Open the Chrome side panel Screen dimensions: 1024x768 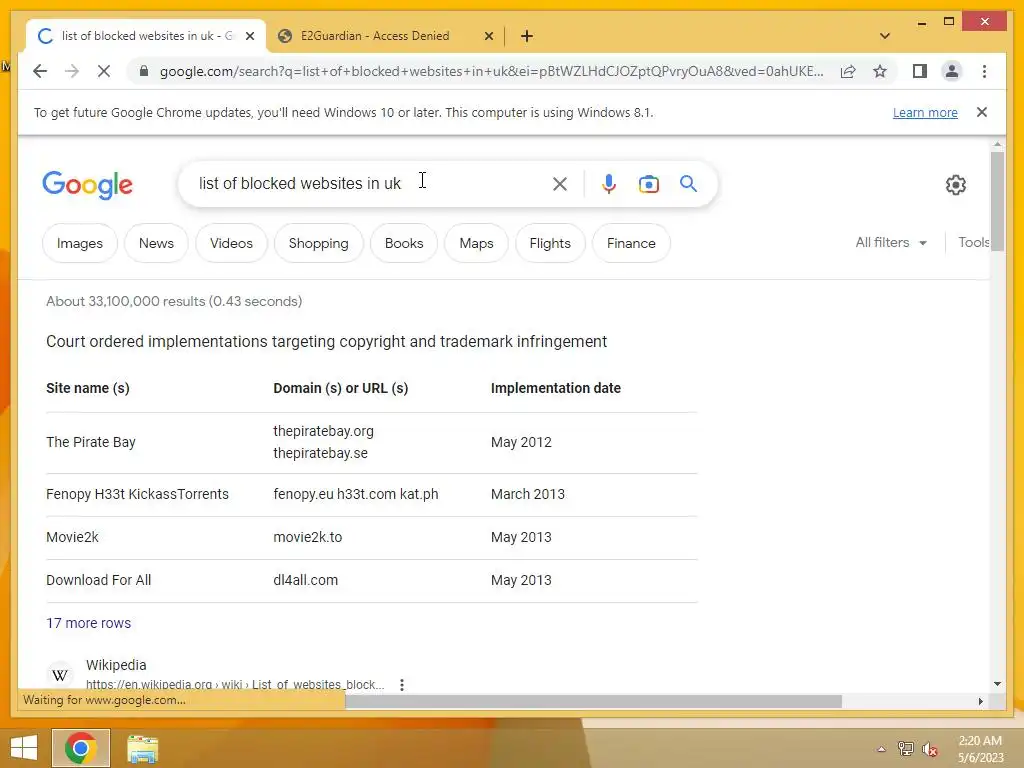(920, 71)
